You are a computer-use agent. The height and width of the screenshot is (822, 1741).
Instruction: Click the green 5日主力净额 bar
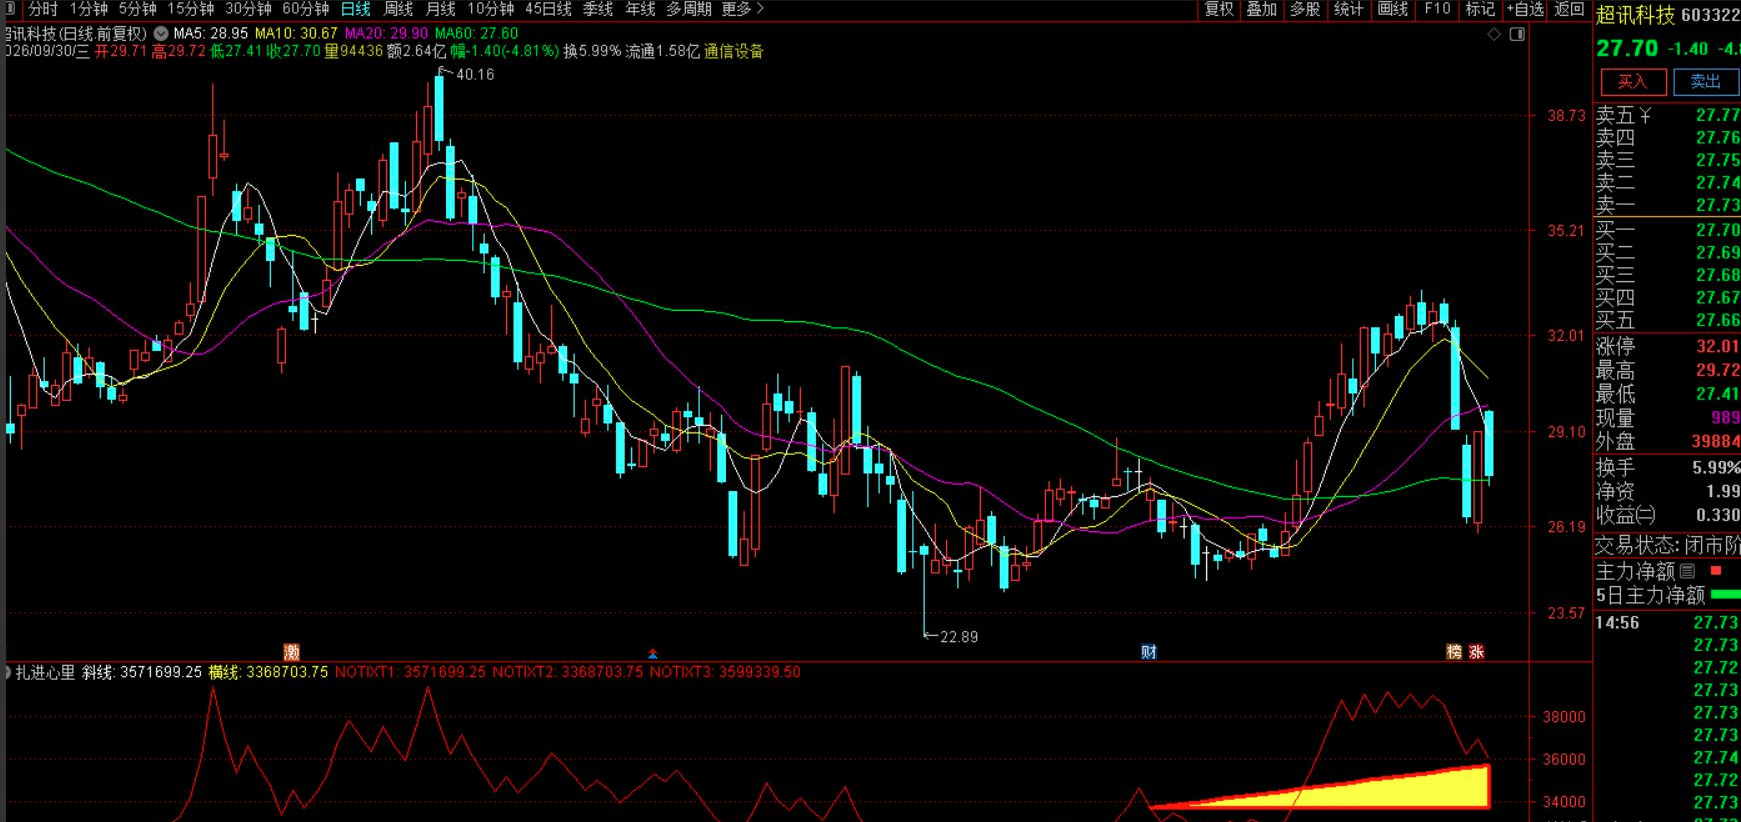(1726, 595)
